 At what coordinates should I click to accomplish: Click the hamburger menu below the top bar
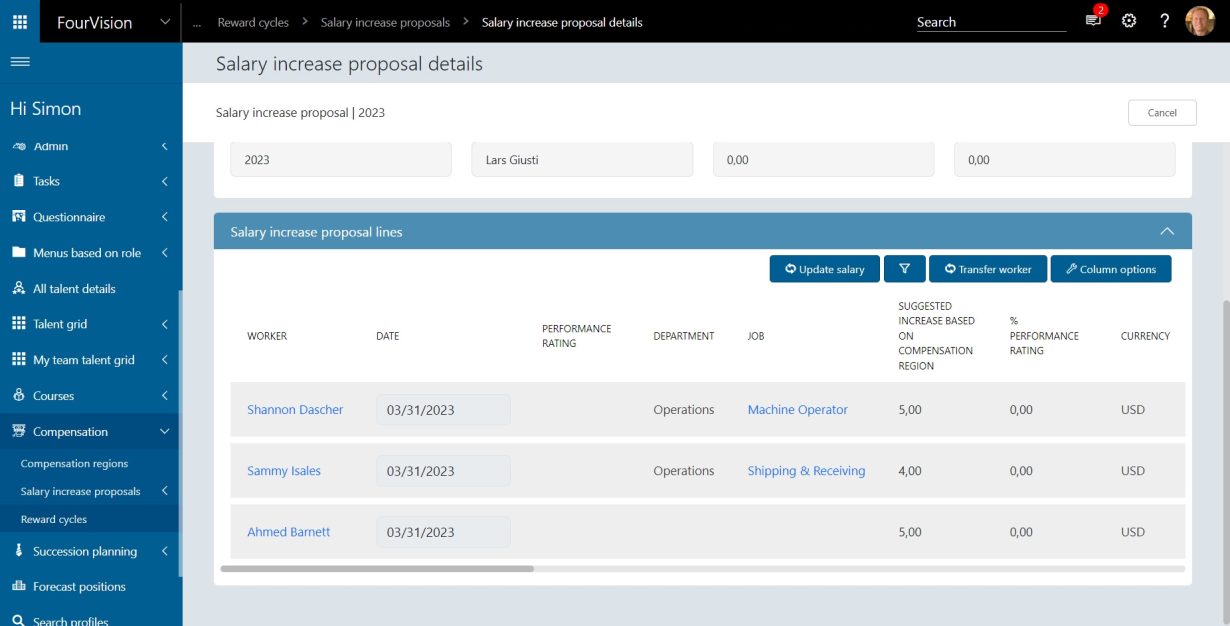click(20, 60)
